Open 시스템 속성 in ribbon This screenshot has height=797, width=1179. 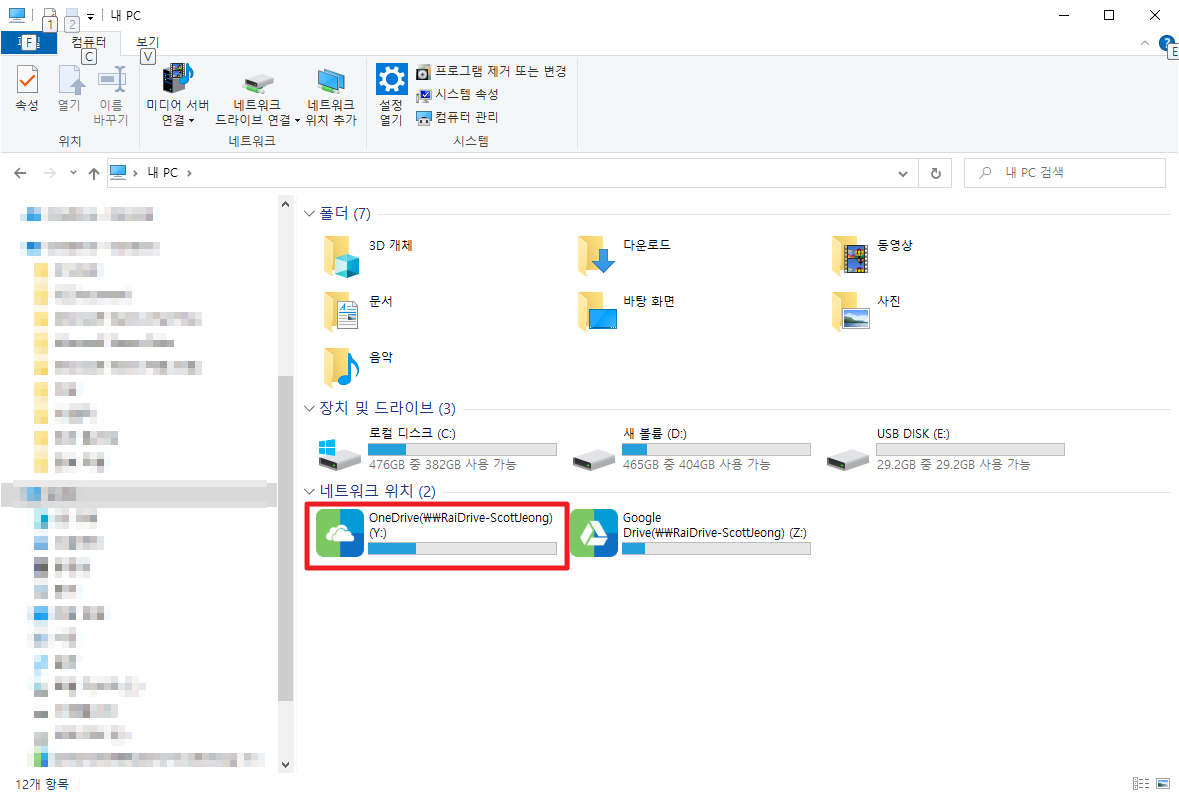pyautogui.click(x=457, y=95)
